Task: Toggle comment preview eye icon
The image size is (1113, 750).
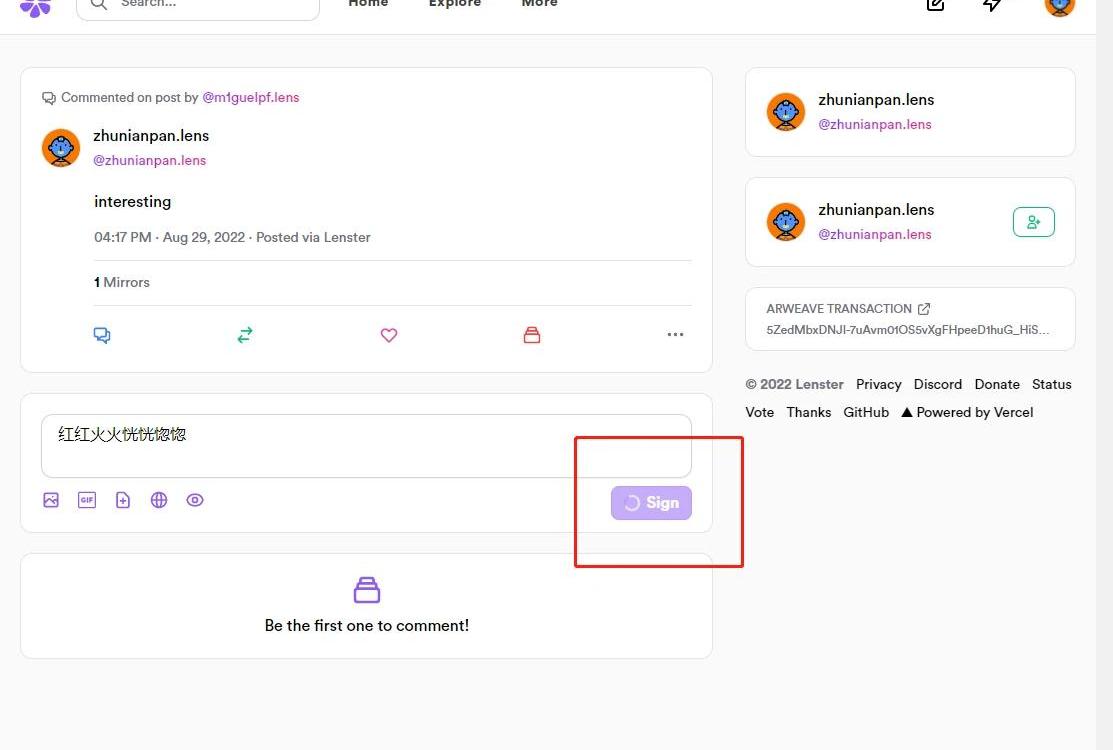Action: click(195, 500)
